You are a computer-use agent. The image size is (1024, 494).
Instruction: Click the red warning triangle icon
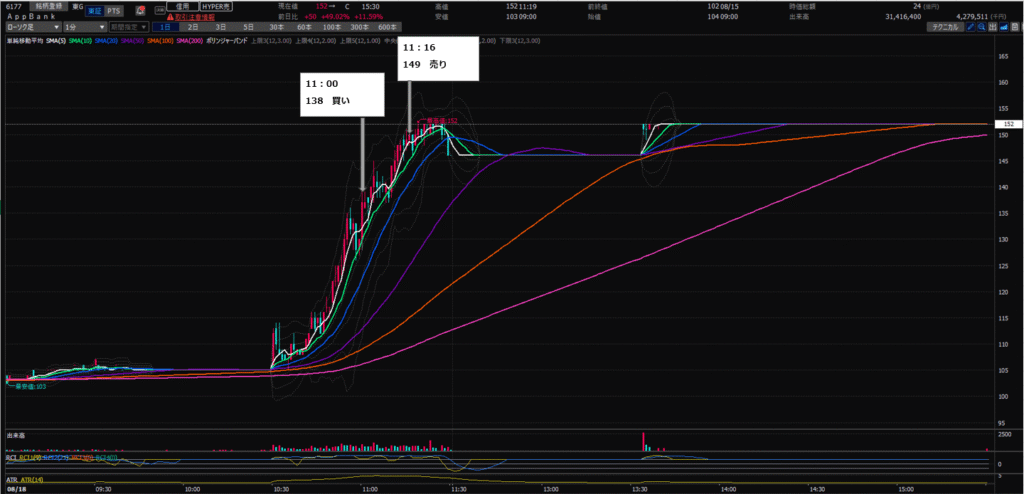[x=170, y=17]
